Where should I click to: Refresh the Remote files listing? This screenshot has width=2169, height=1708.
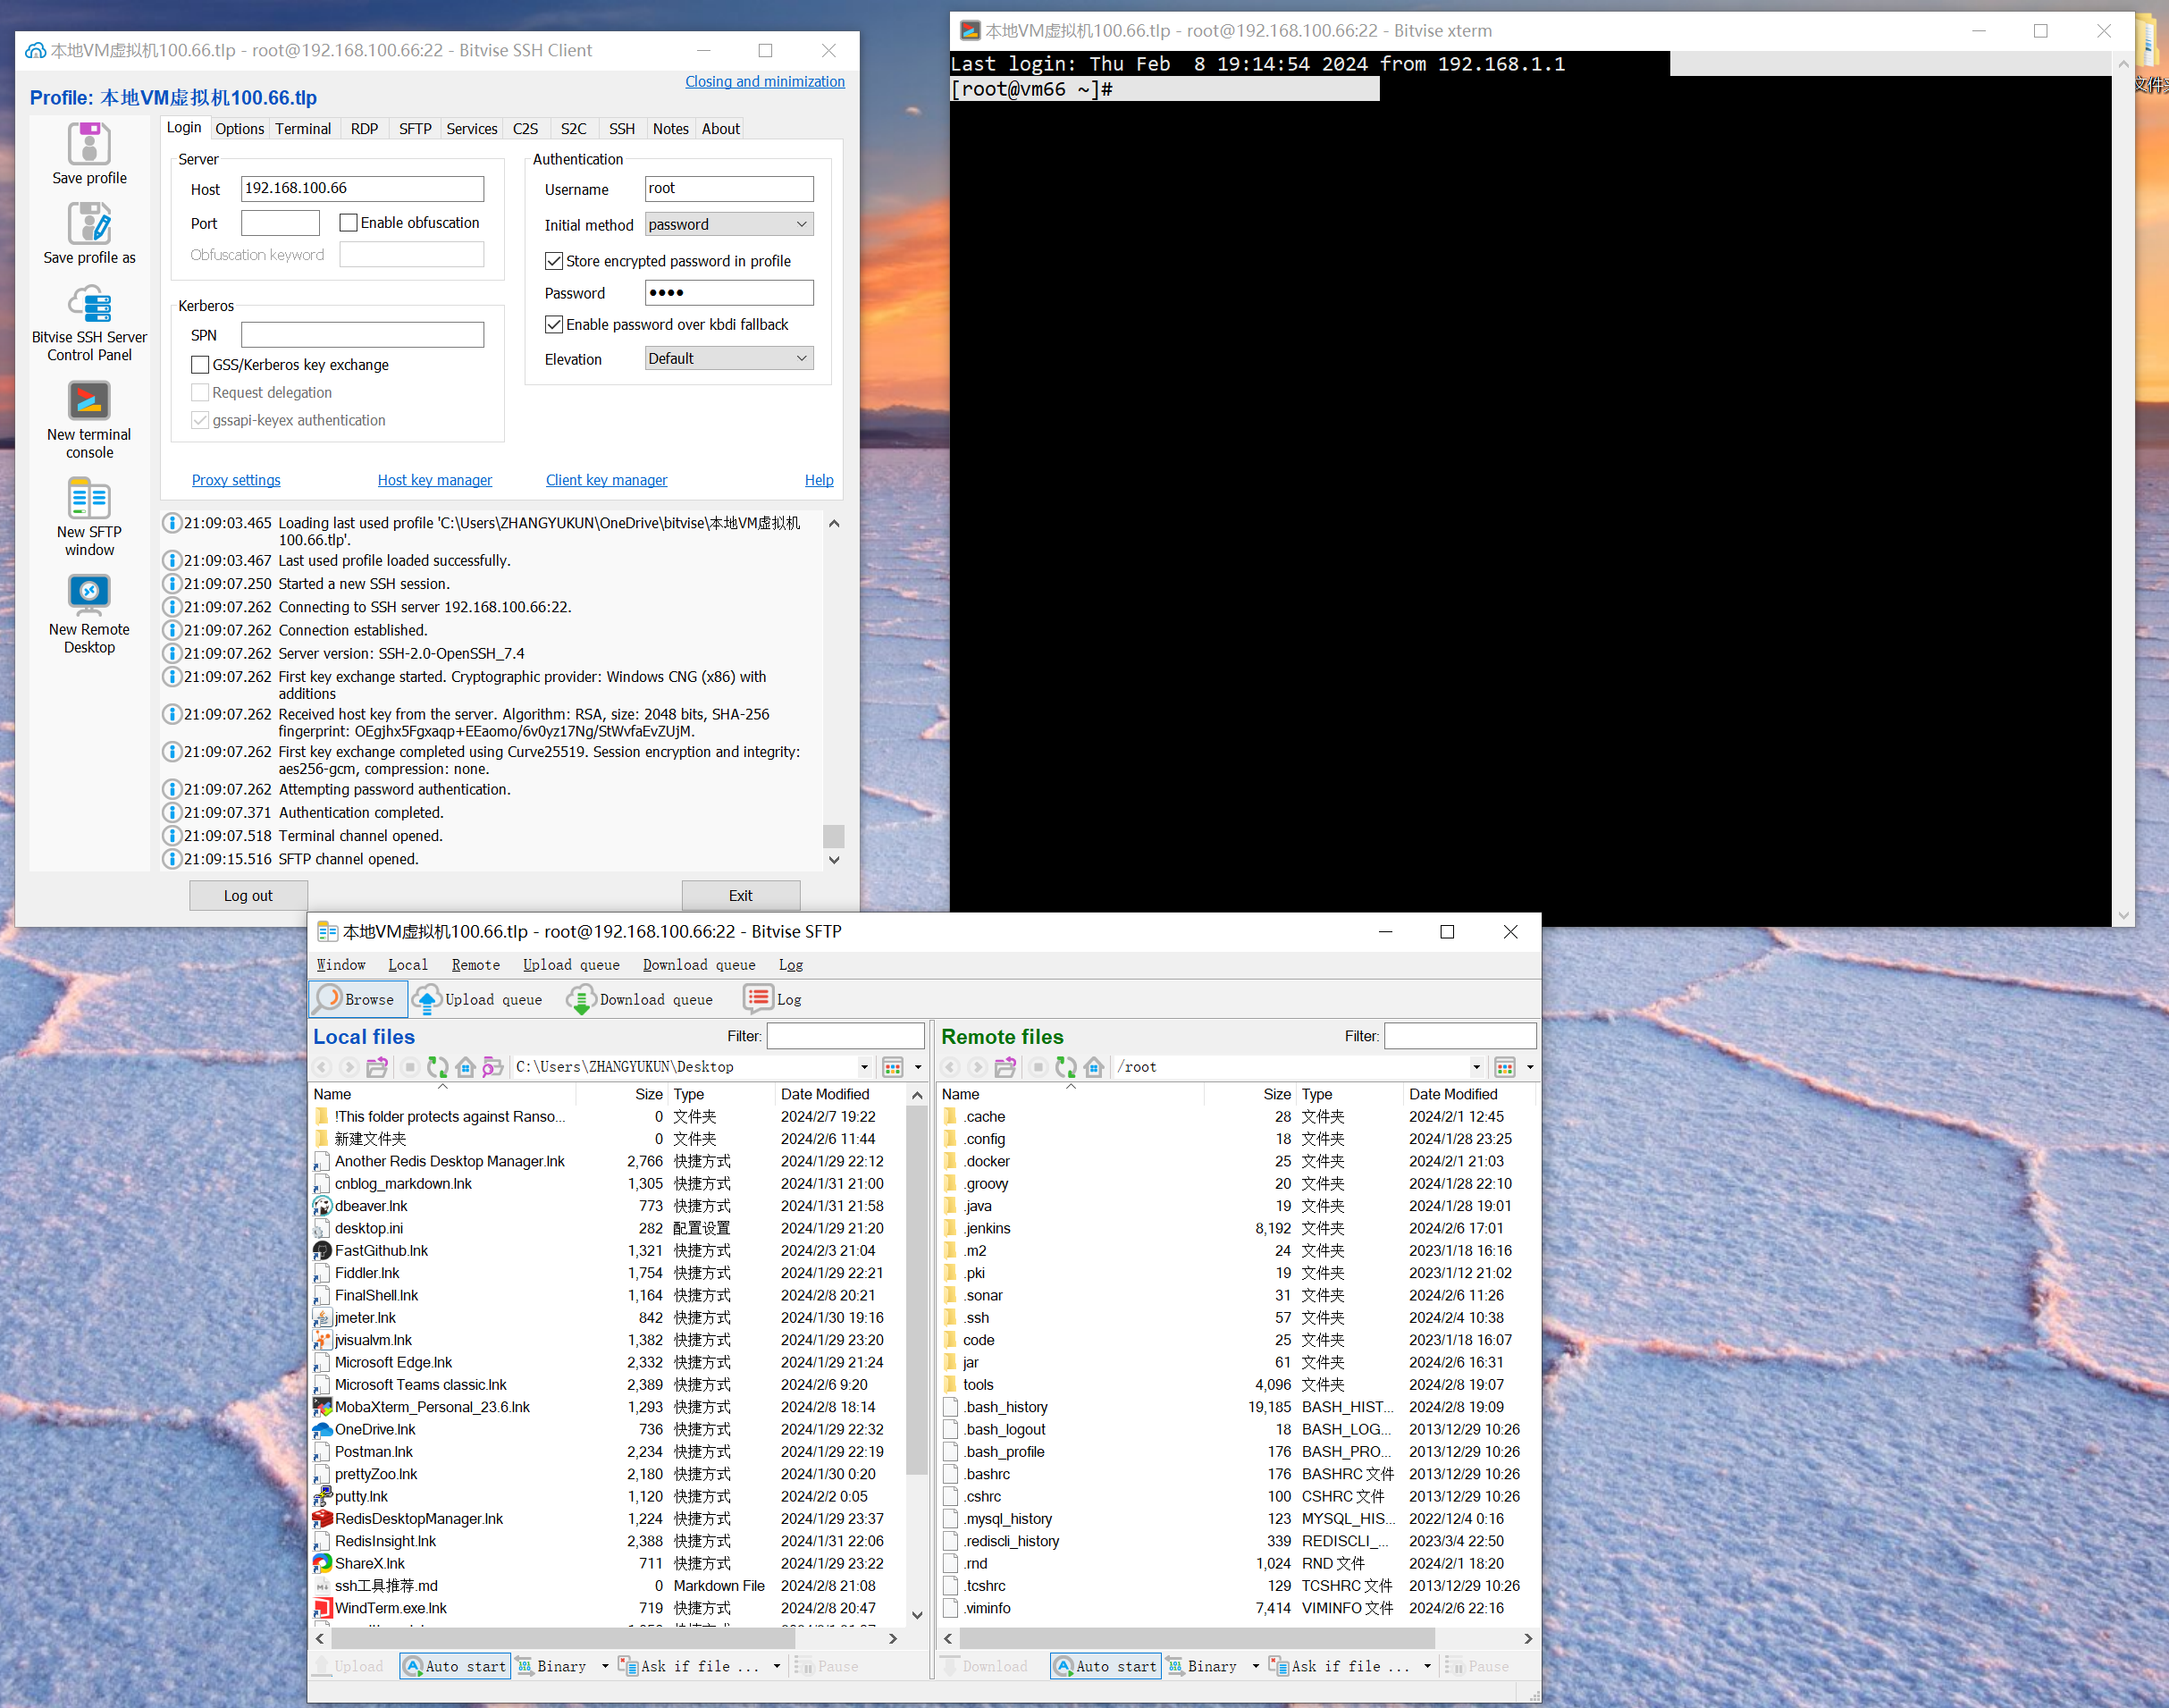click(1066, 1067)
